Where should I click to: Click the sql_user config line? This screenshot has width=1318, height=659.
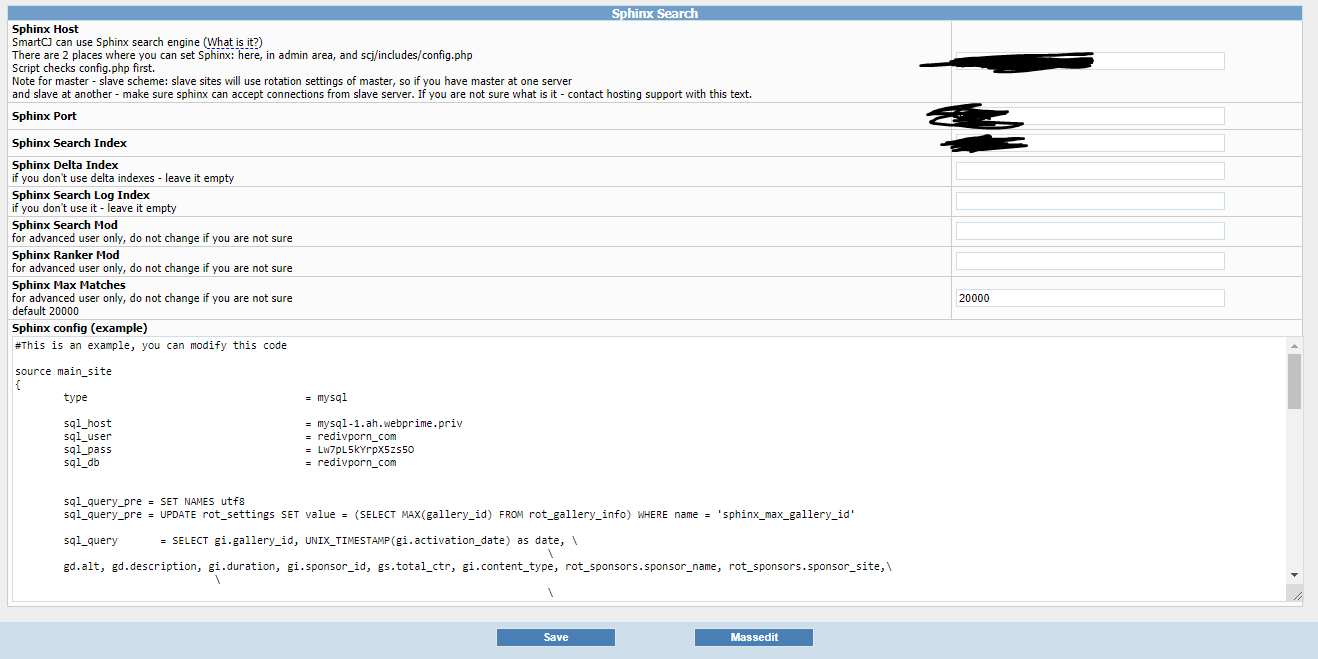pos(230,436)
